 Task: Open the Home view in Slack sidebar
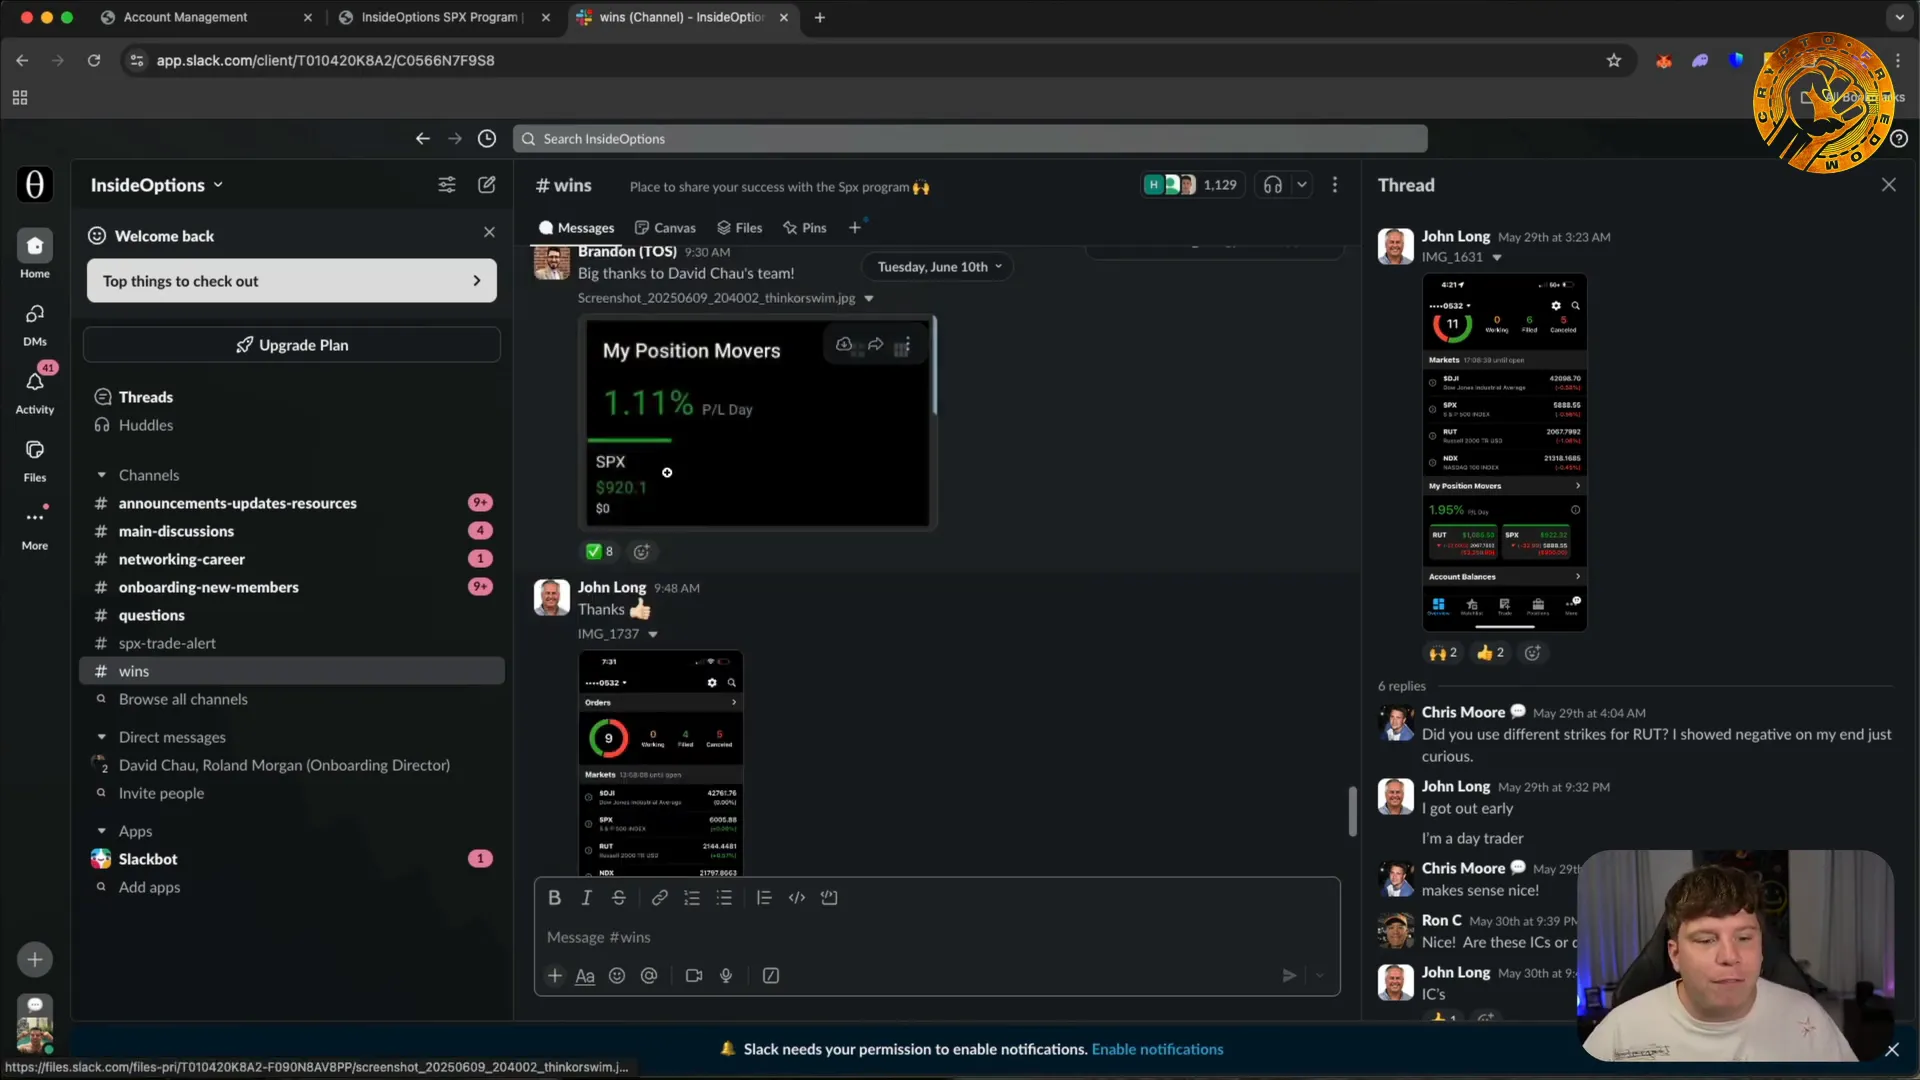point(35,254)
